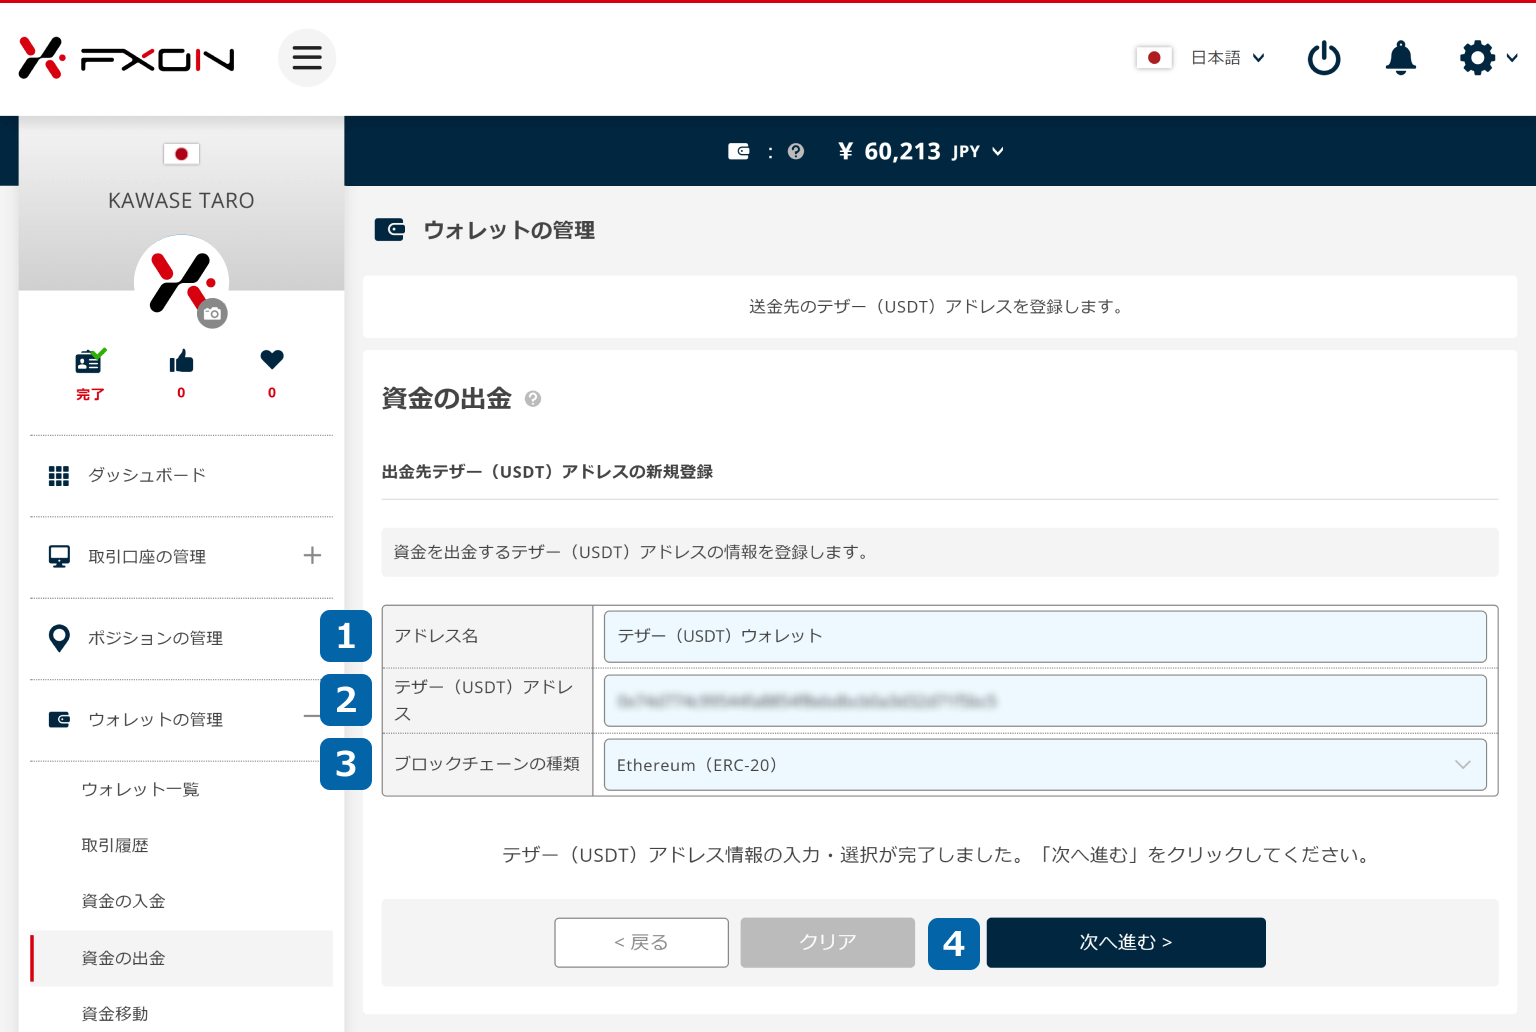Expand the JPY wallet balance dropdown
Image resolution: width=1536 pixels, height=1032 pixels.
(x=997, y=152)
